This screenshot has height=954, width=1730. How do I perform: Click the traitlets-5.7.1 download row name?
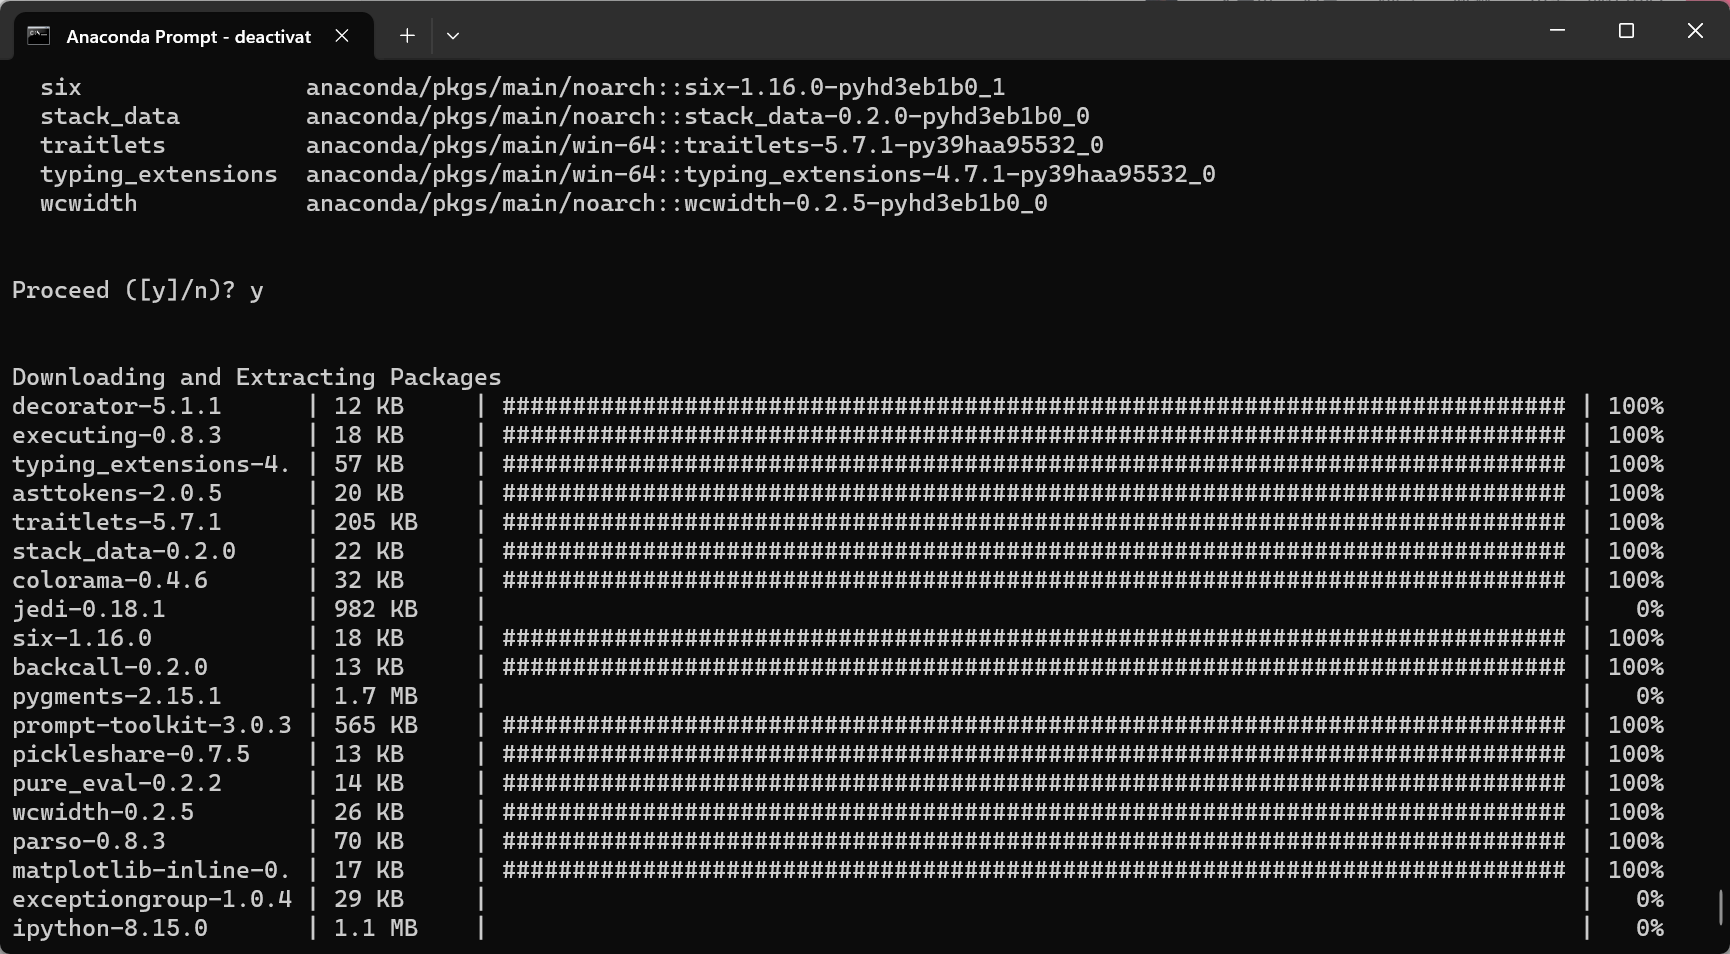coord(117,523)
